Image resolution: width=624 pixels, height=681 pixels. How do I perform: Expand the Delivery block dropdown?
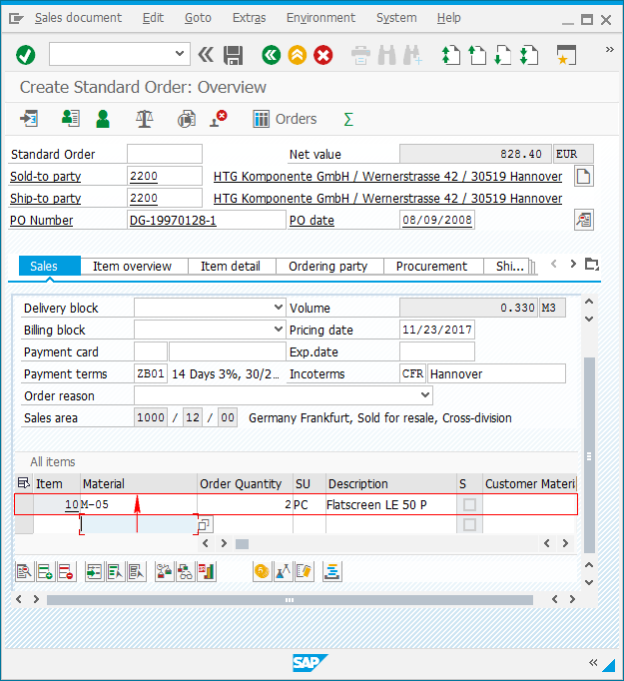[x=278, y=308]
